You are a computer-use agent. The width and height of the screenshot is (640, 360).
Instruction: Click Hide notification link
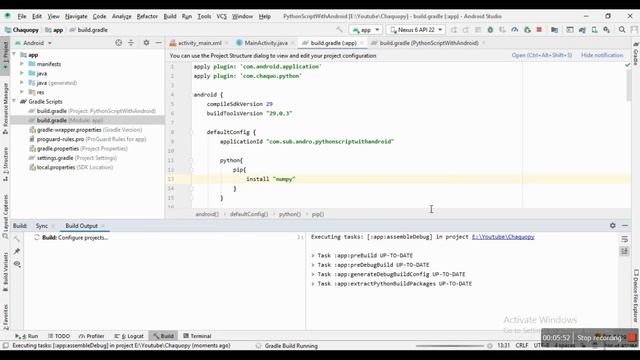(x=602, y=55)
